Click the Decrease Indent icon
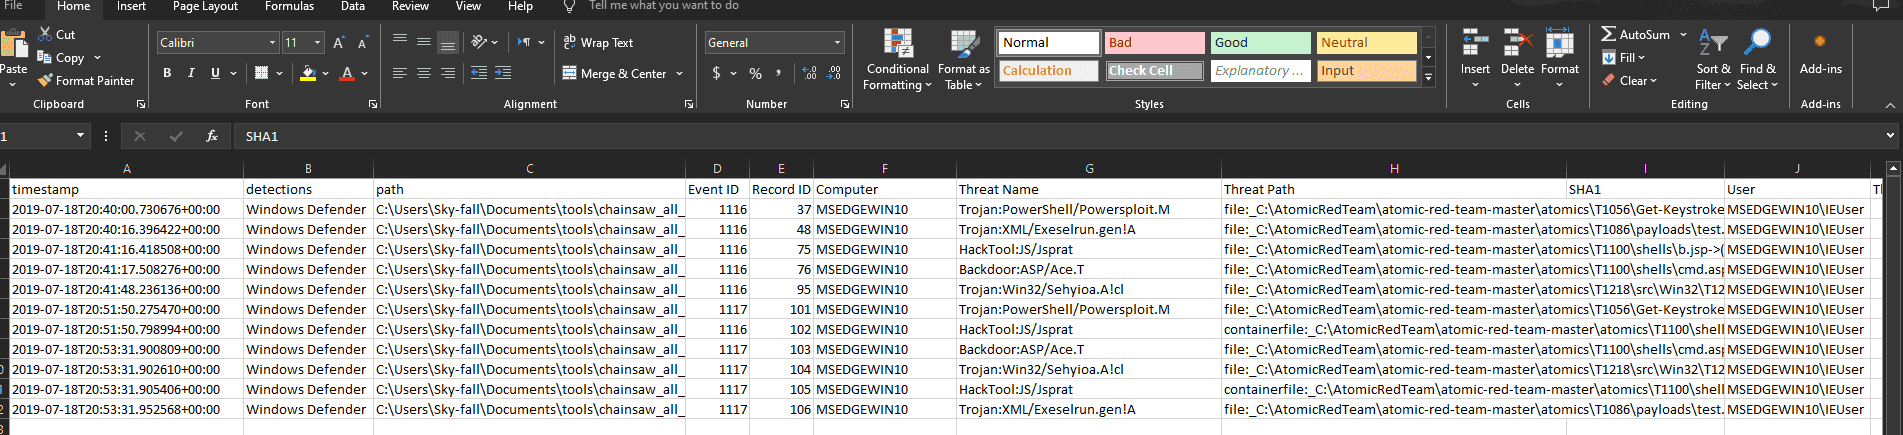The width and height of the screenshot is (1903, 435). click(x=479, y=73)
